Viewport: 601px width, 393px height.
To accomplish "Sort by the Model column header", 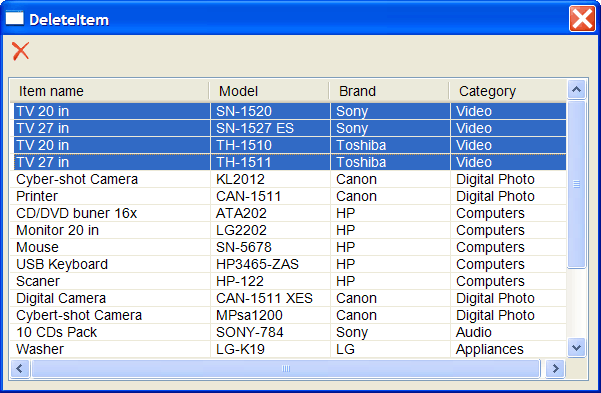I will (269, 91).
